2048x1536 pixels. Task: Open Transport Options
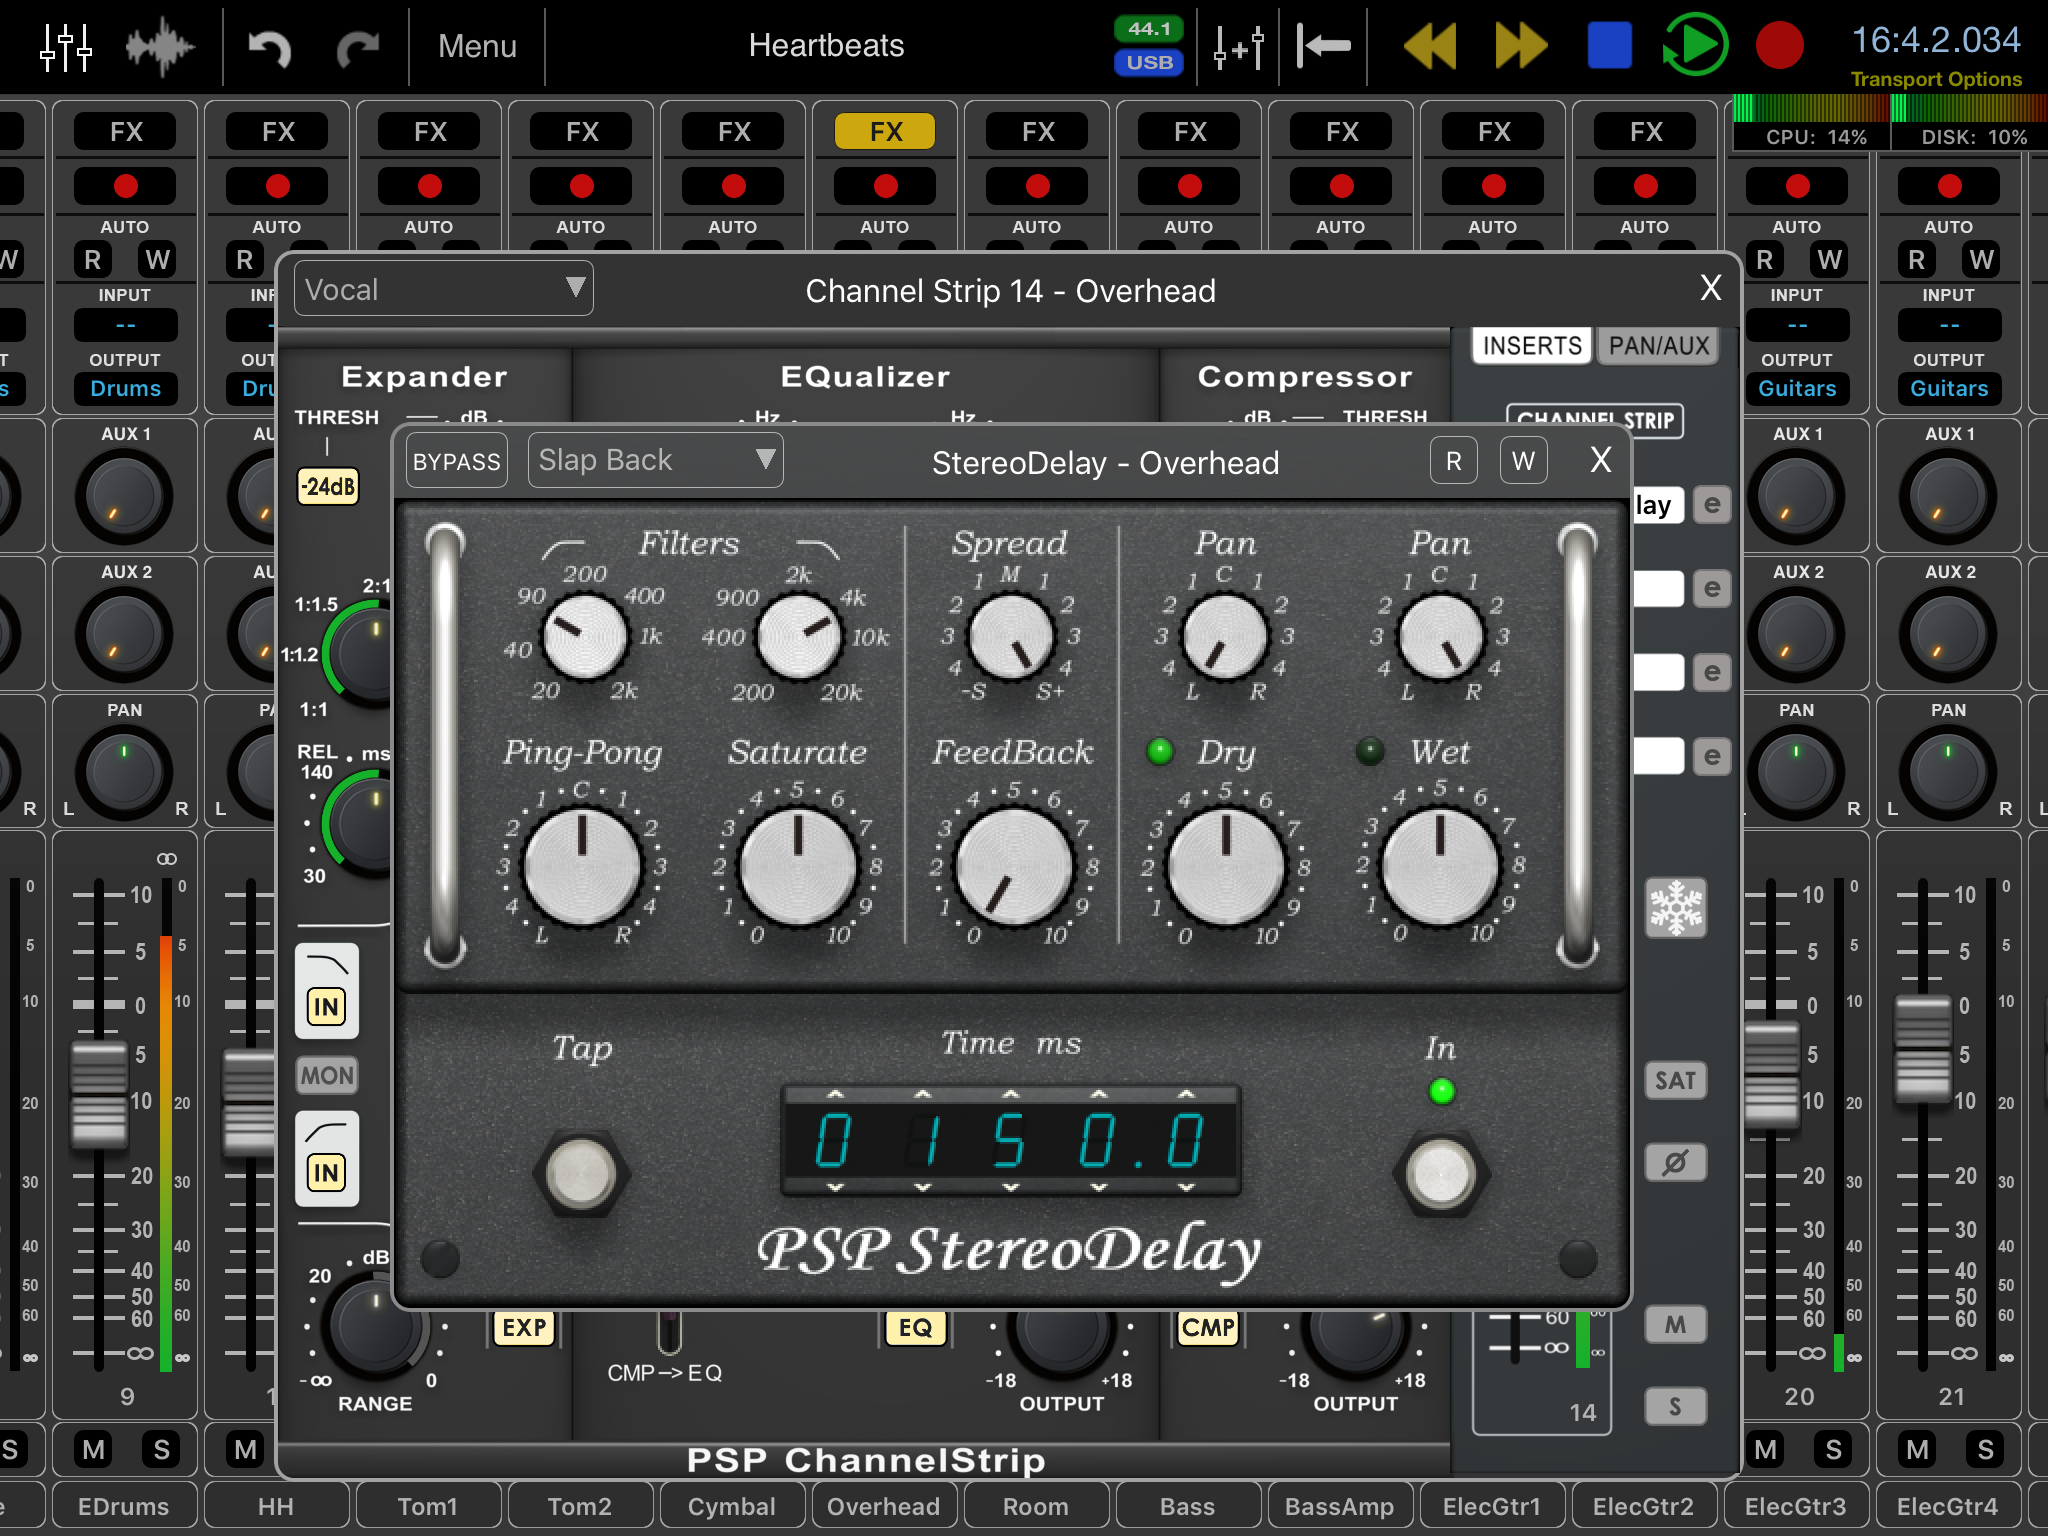(1935, 79)
